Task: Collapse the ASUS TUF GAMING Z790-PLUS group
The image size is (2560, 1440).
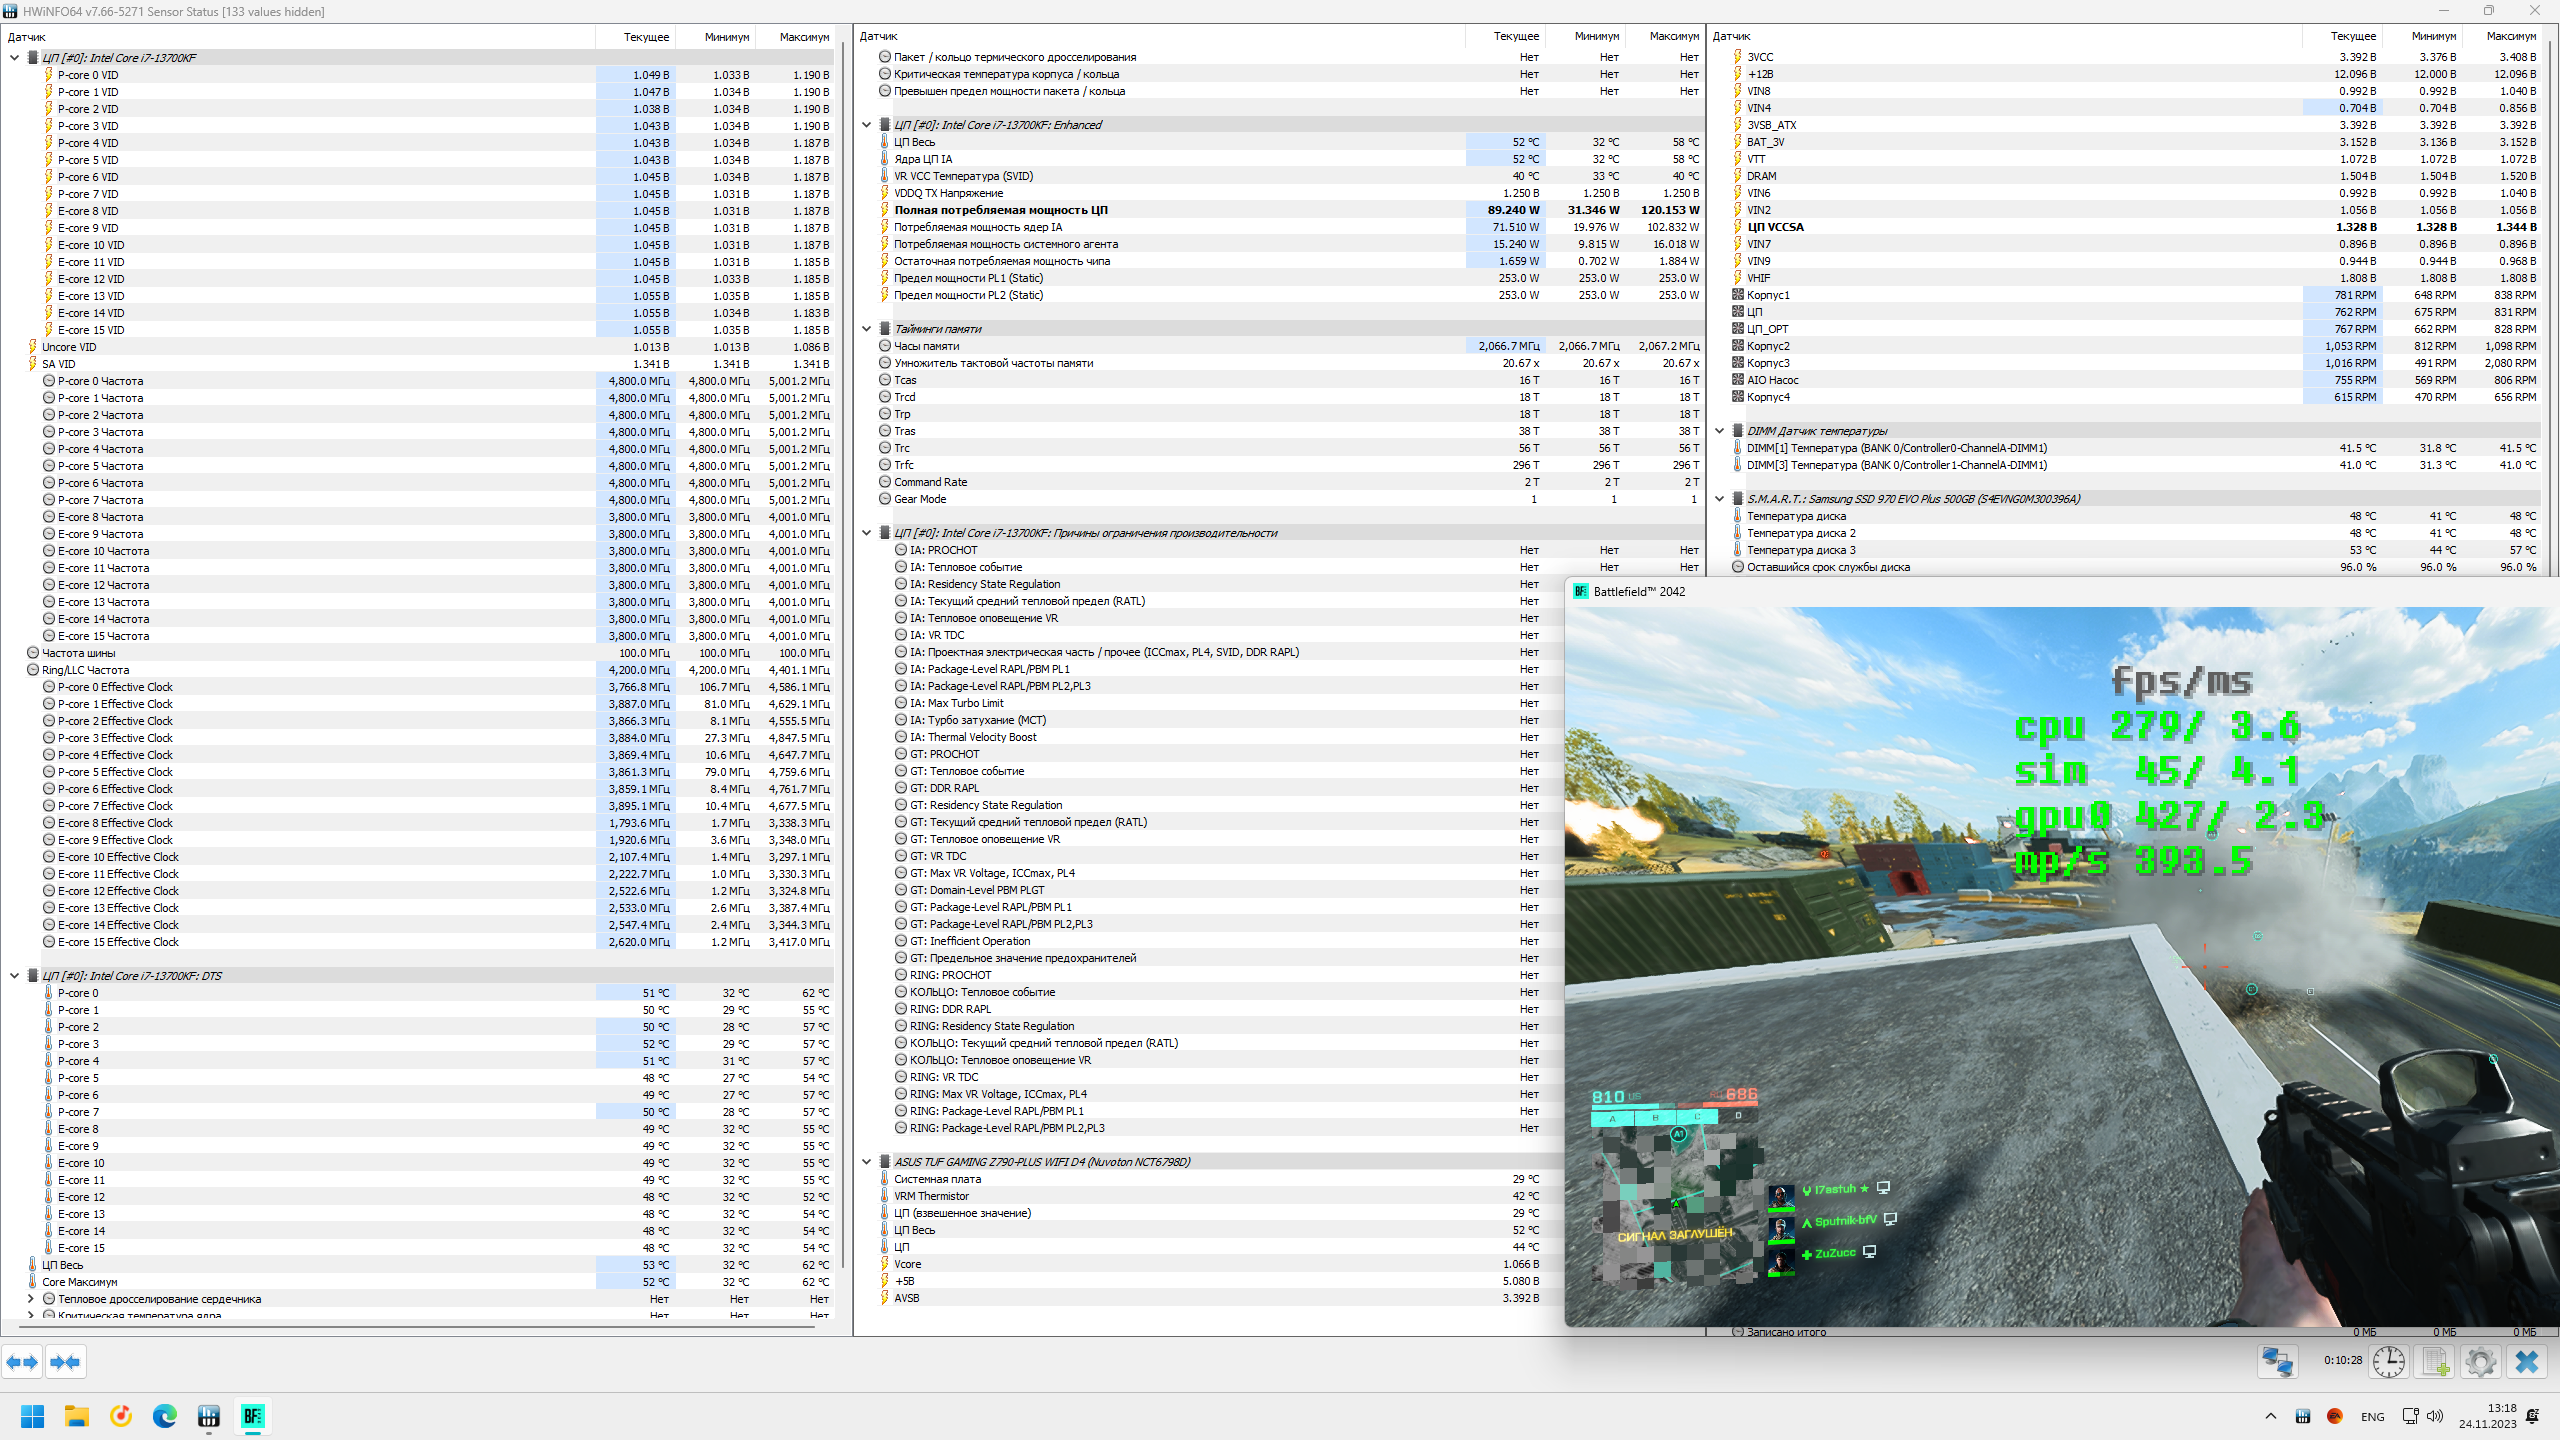Action: pyautogui.click(x=867, y=1162)
